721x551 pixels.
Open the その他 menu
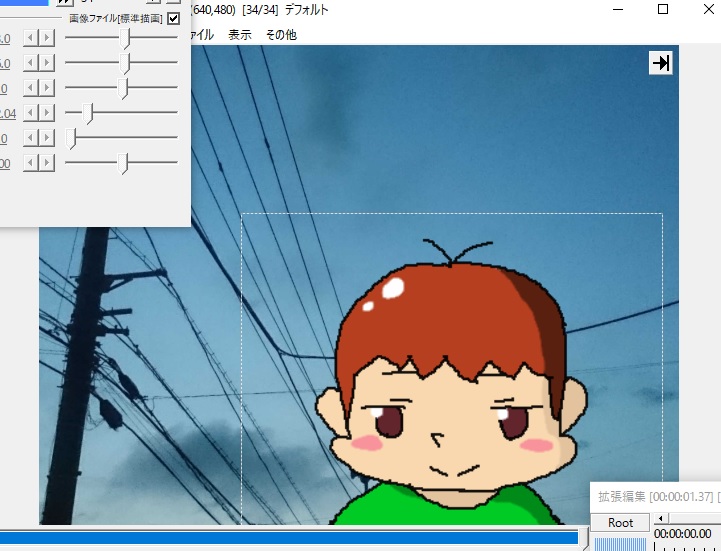coord(281,34)
